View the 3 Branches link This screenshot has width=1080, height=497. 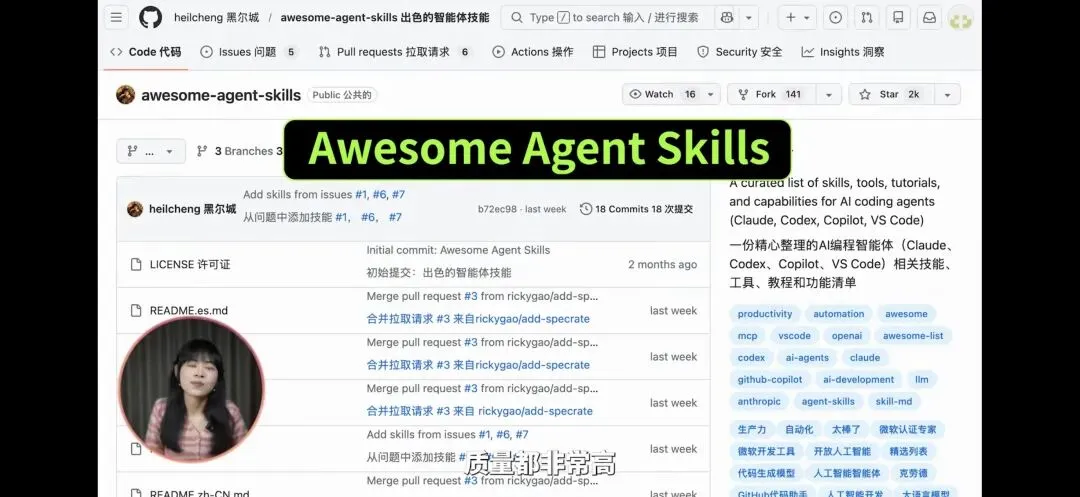235,151
